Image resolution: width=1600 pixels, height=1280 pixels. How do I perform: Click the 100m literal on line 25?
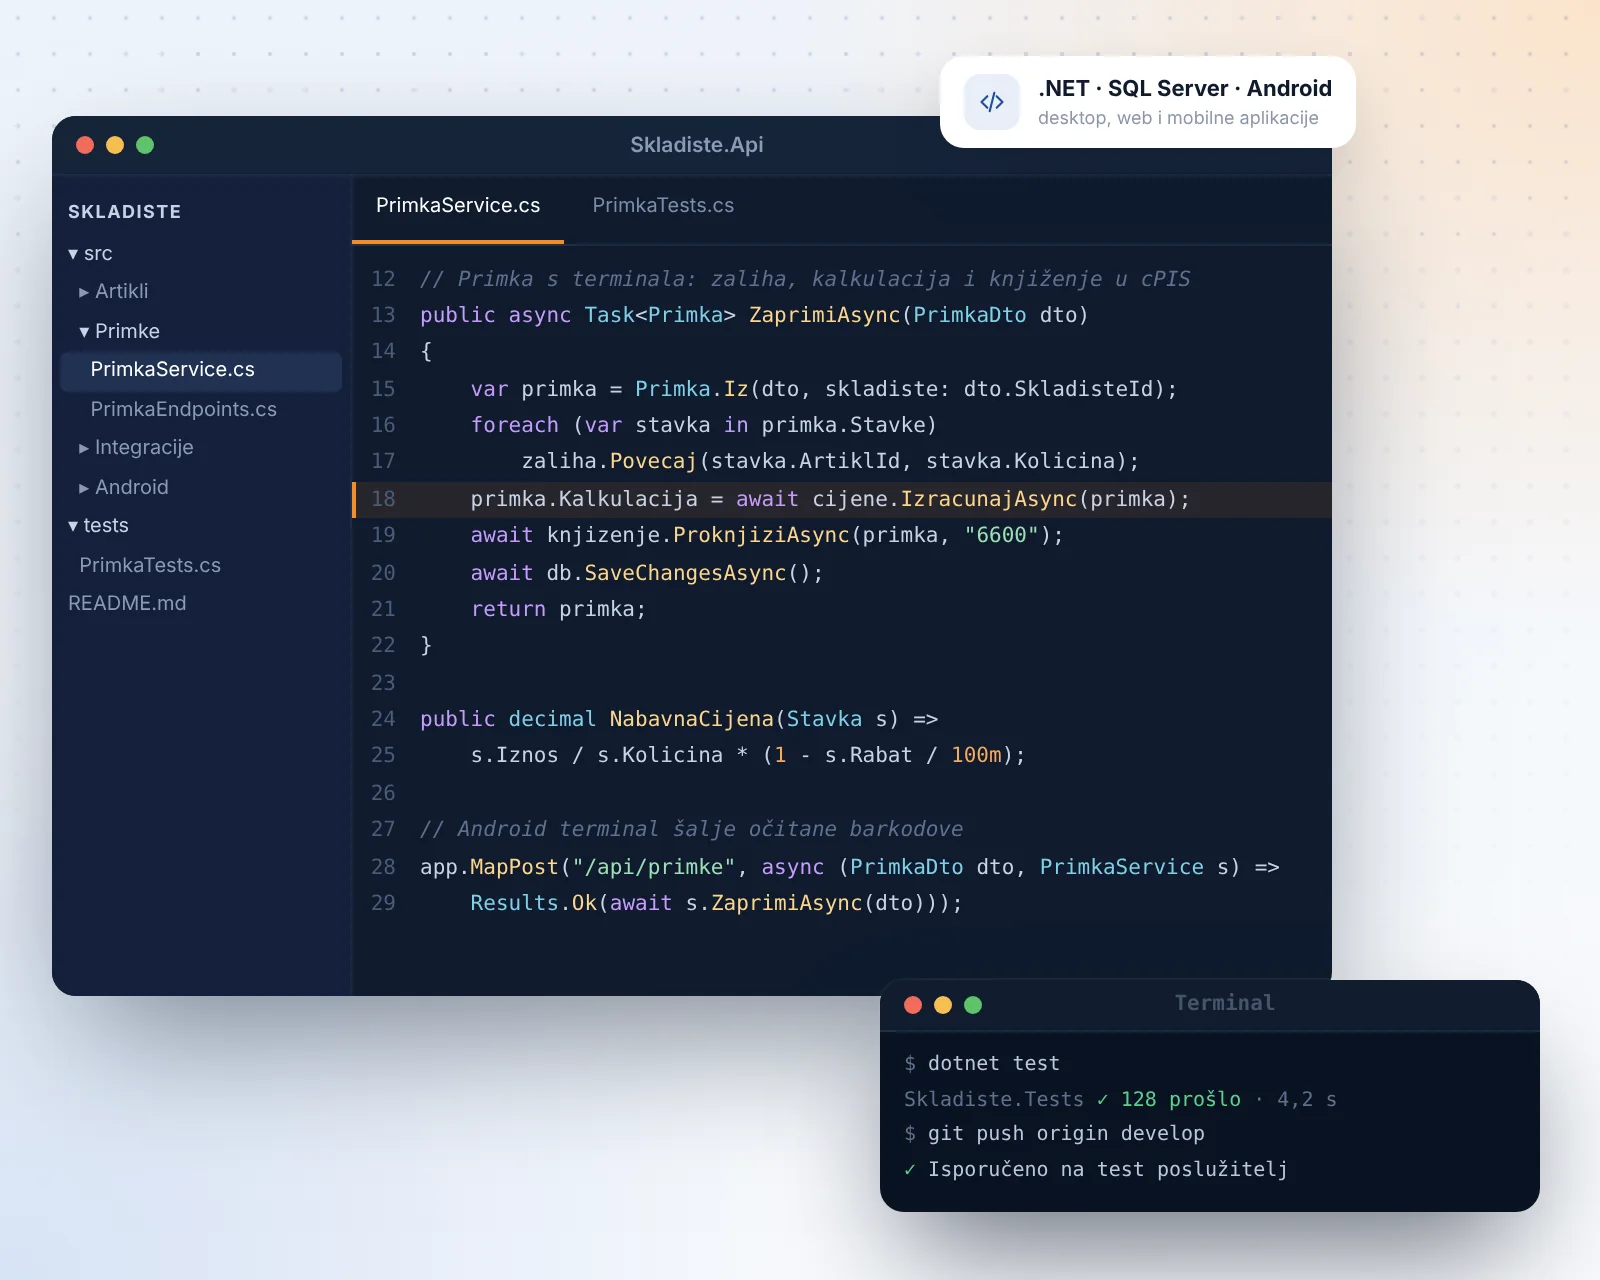tap(977, 755)
